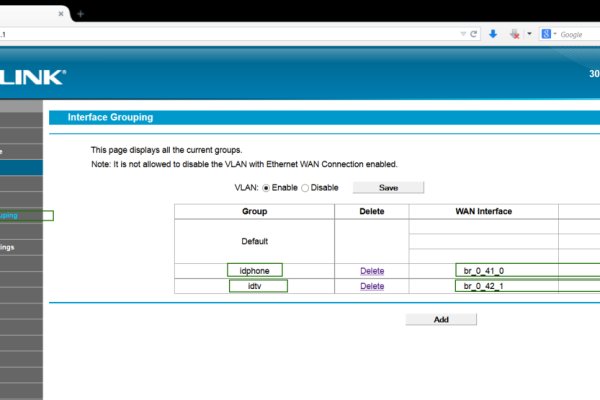This screenshot has height=400, width=600.
Task: Delete the idphone group
Action: (x=372, y=270)
